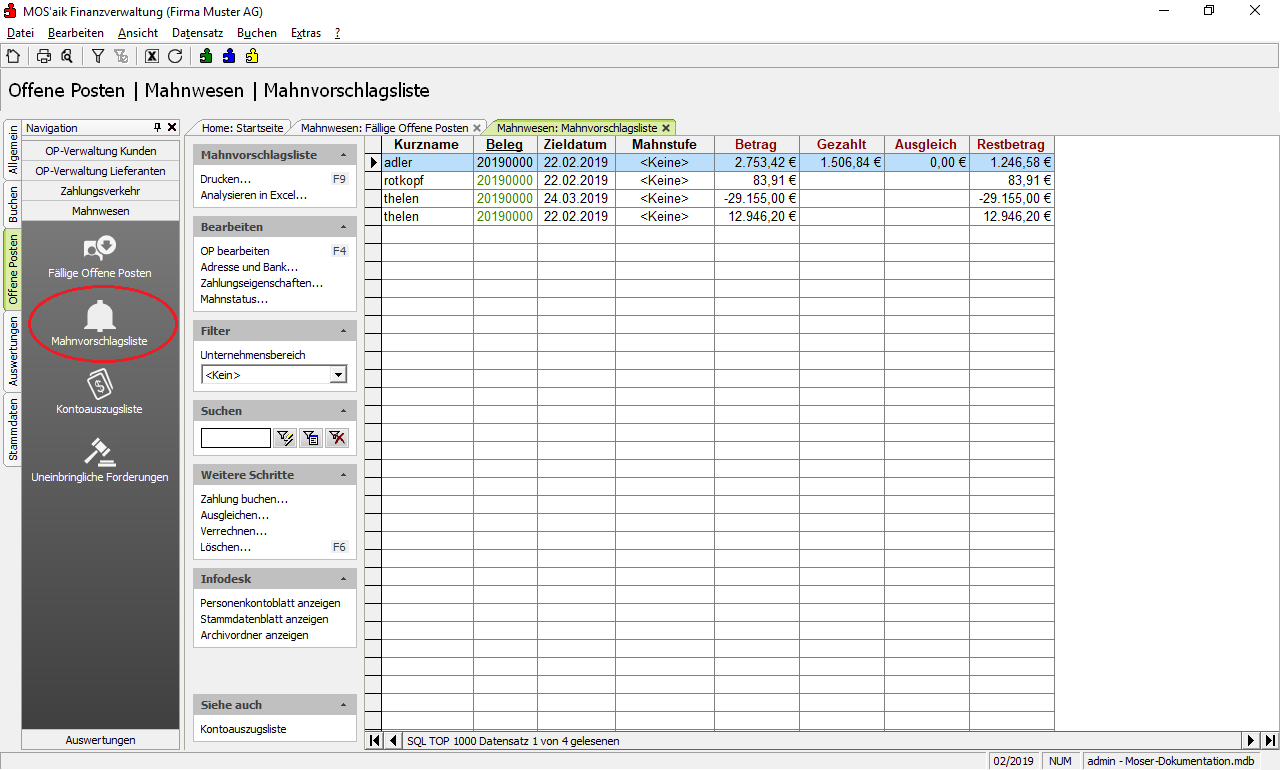Switch to Fällige Offene Posten tab
Image resolution: width=1280 pixels, height=770 pixels.
click(x=385, y=128)
